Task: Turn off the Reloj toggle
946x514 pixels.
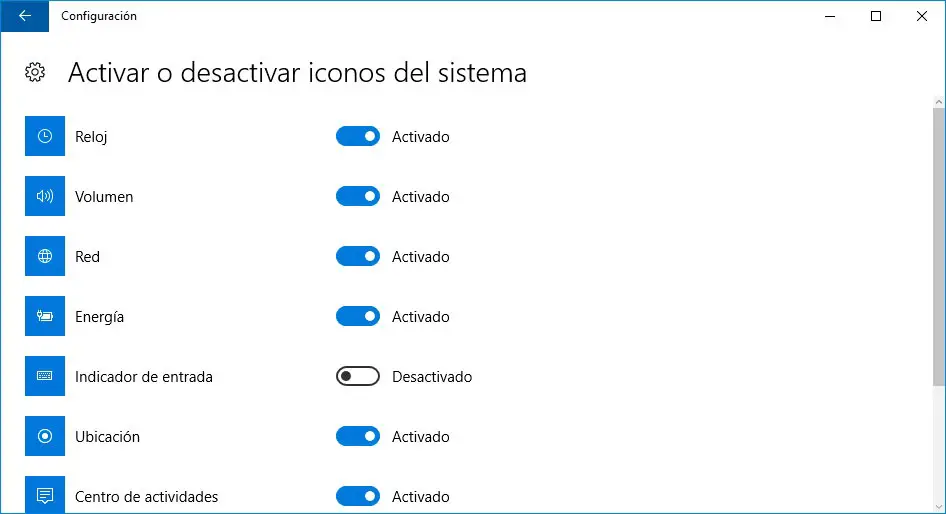Action: [x=358, y=137]
